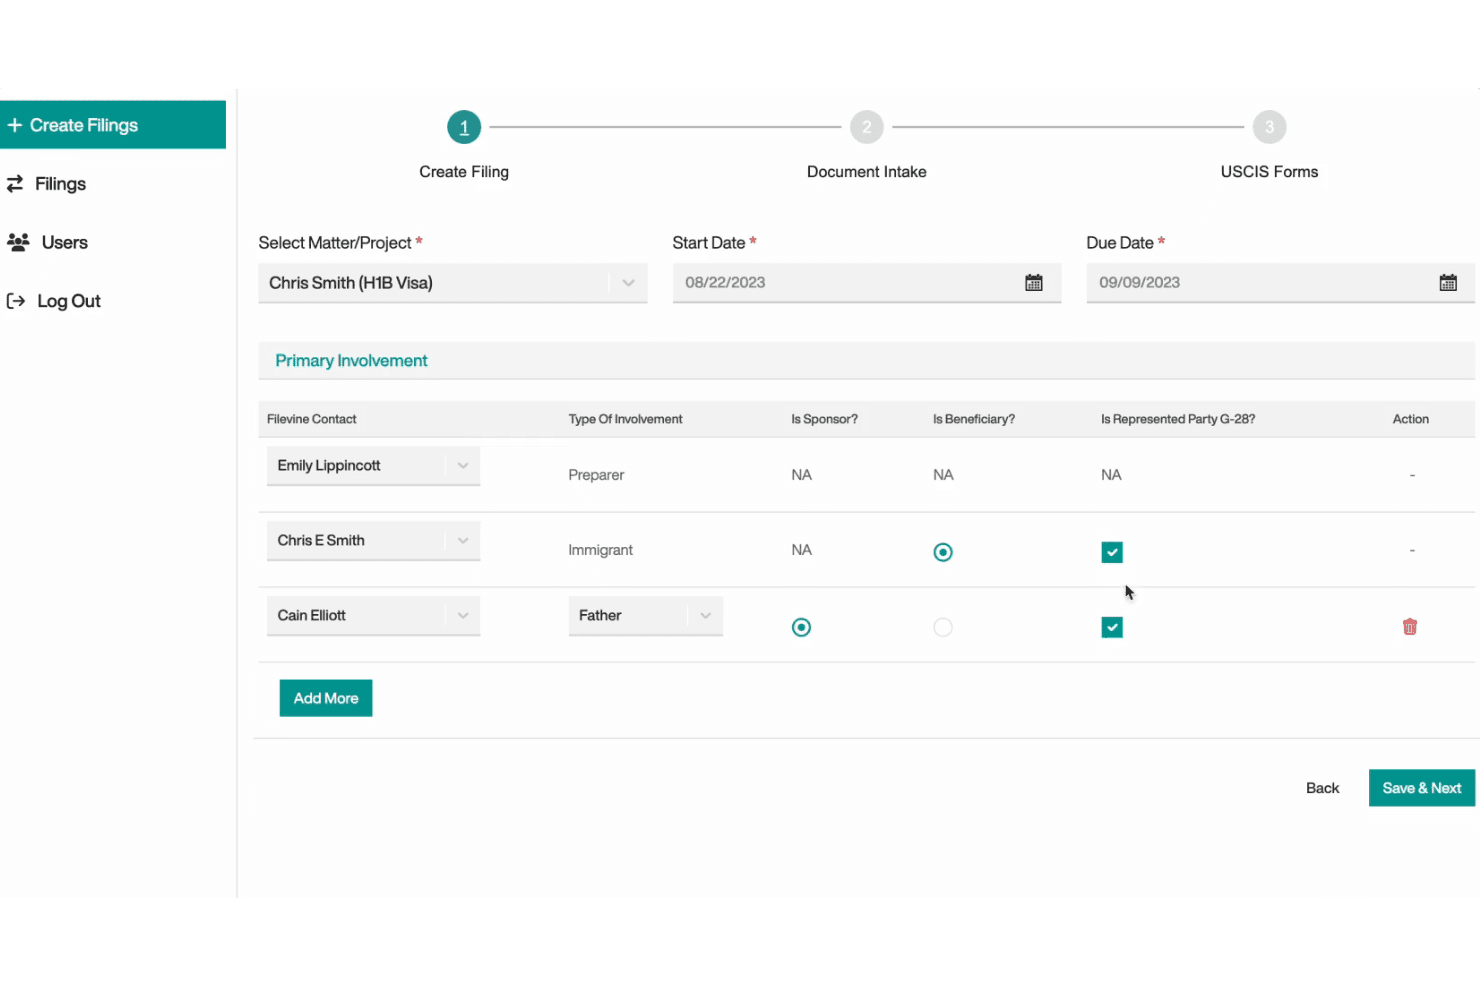
Task: Go to Users in the sidebar
Action: (64, 242)
